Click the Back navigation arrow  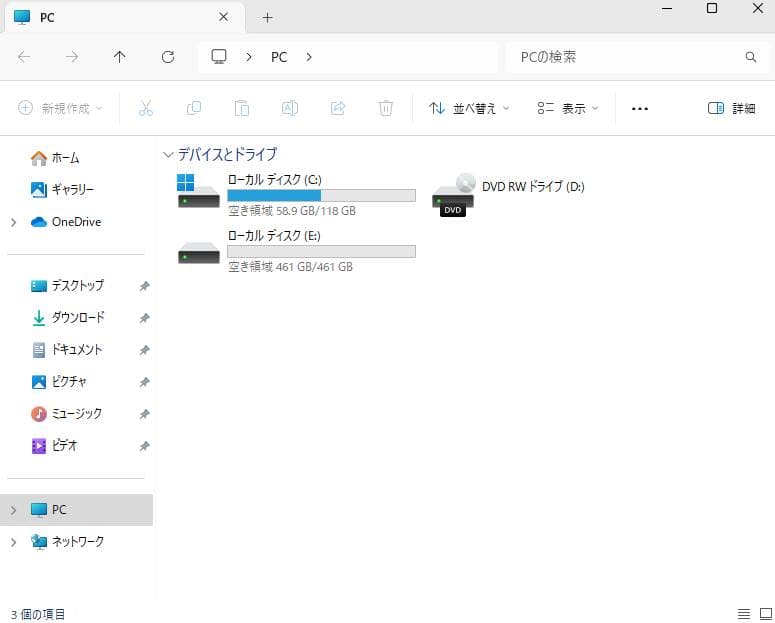pyautogui.click(x=24, y=57)
